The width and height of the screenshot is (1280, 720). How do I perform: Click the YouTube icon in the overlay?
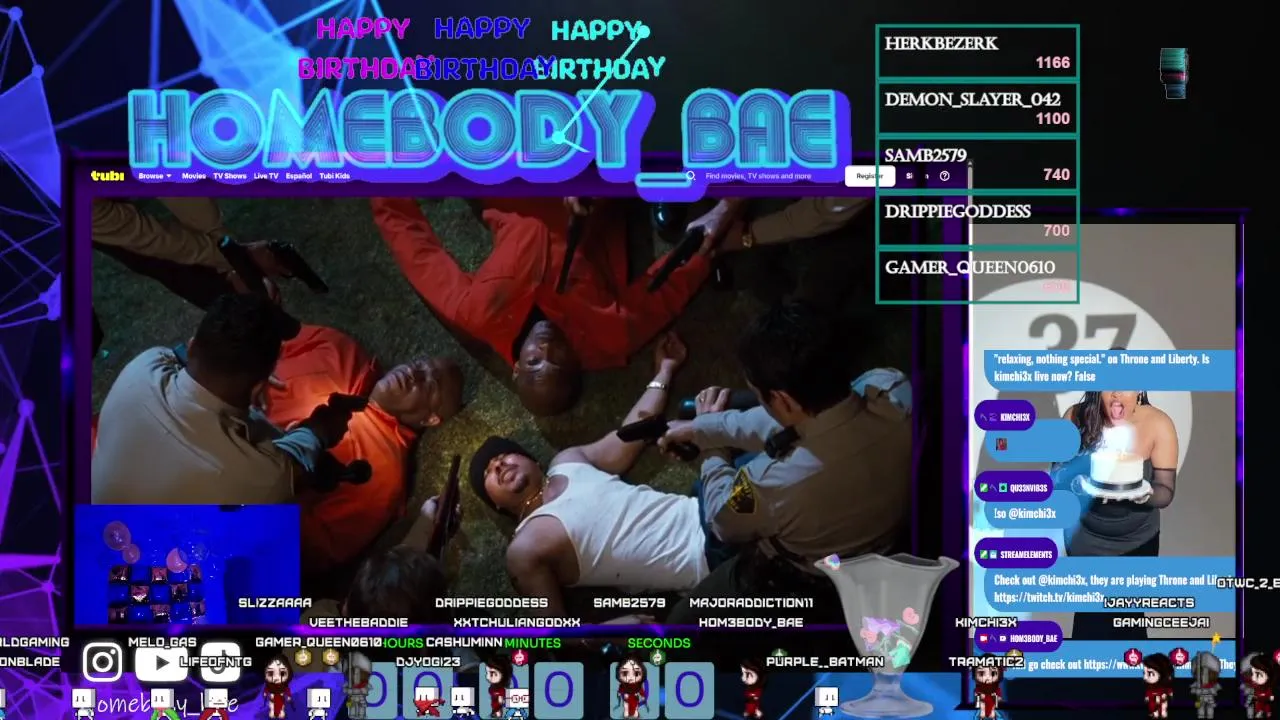point(162,662)
